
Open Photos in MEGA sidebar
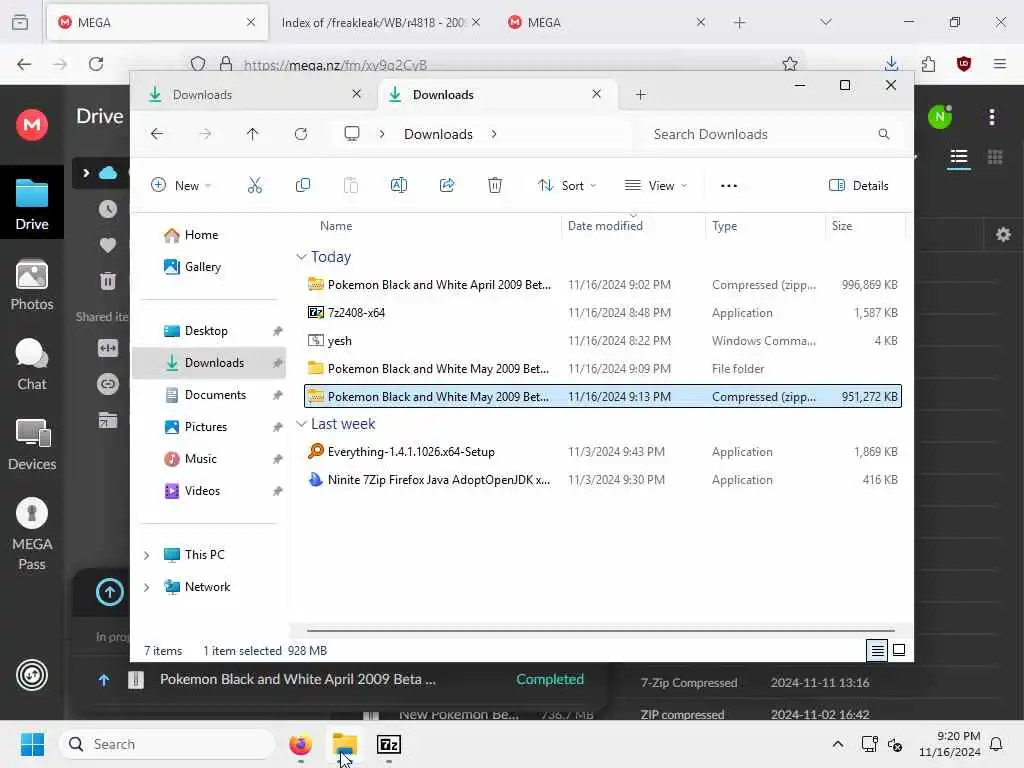32,285
